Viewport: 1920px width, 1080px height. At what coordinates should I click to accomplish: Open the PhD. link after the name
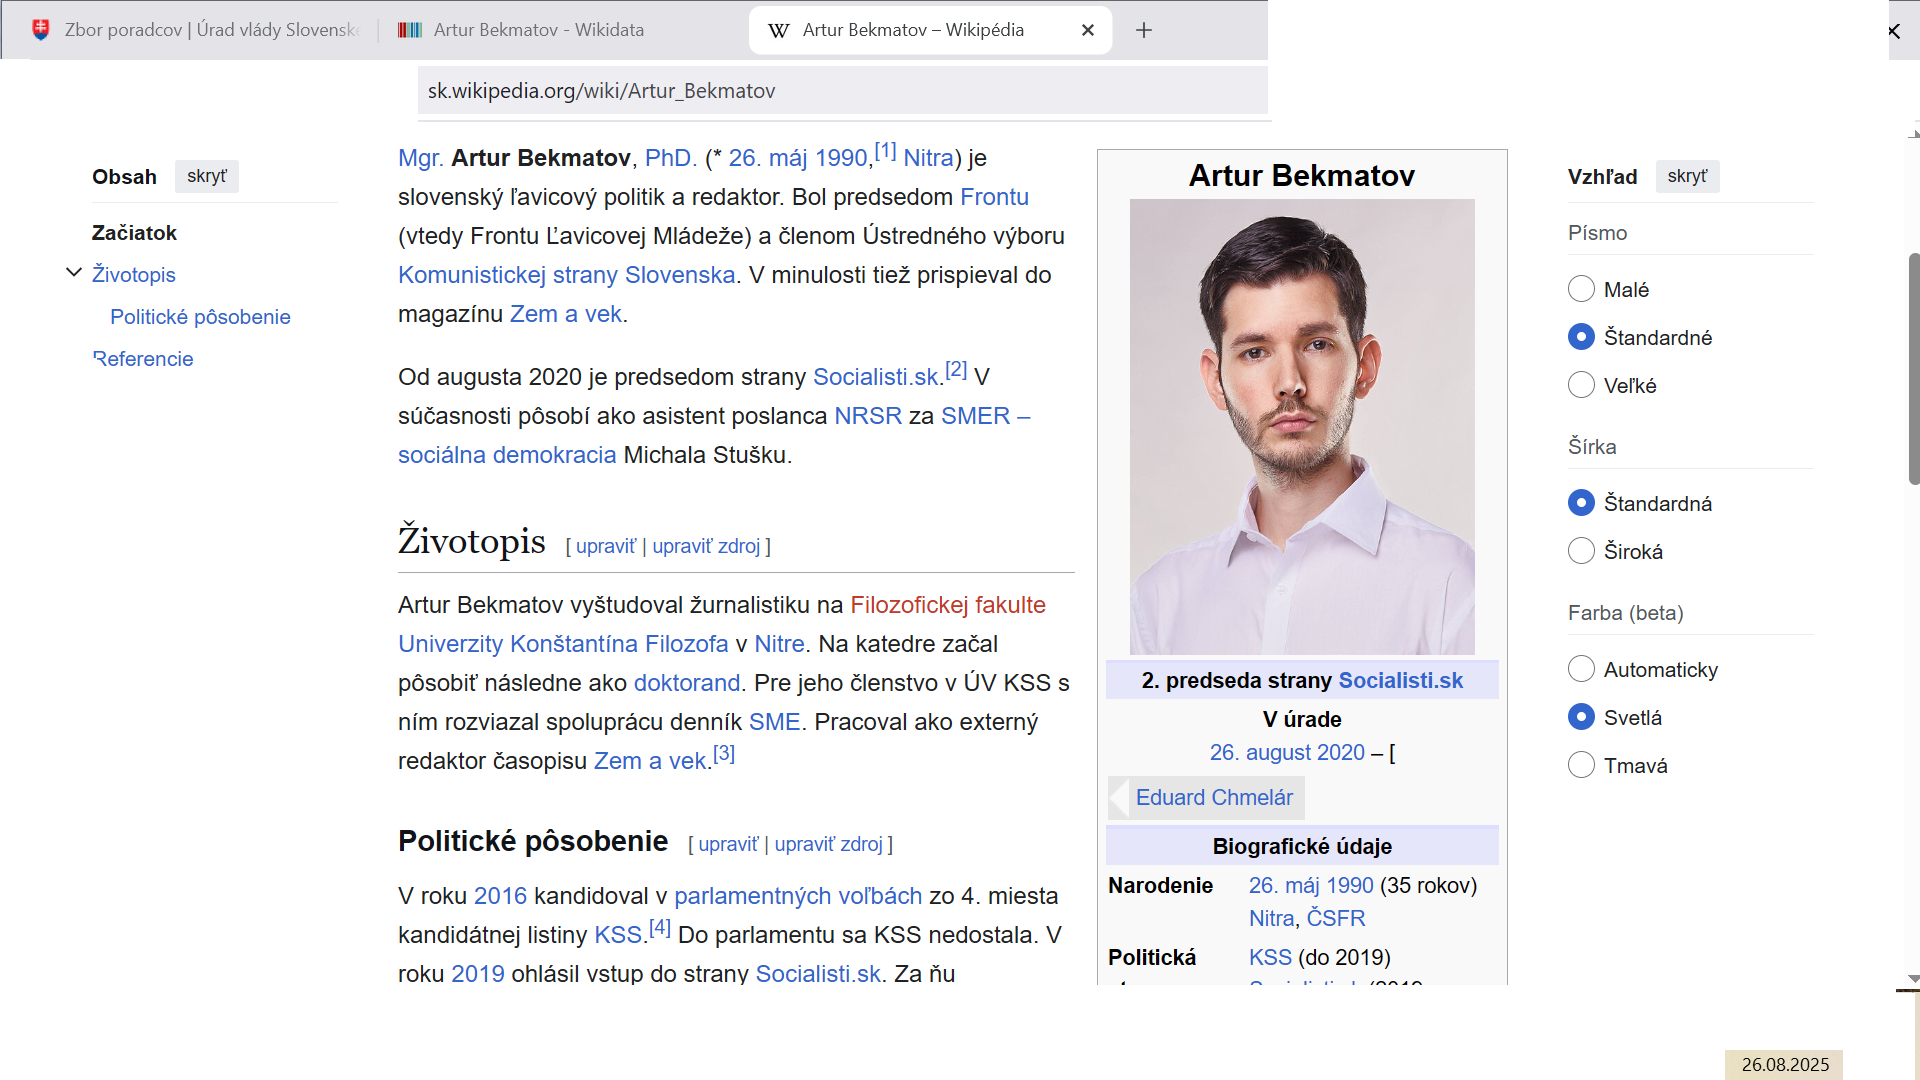[671, 158]
